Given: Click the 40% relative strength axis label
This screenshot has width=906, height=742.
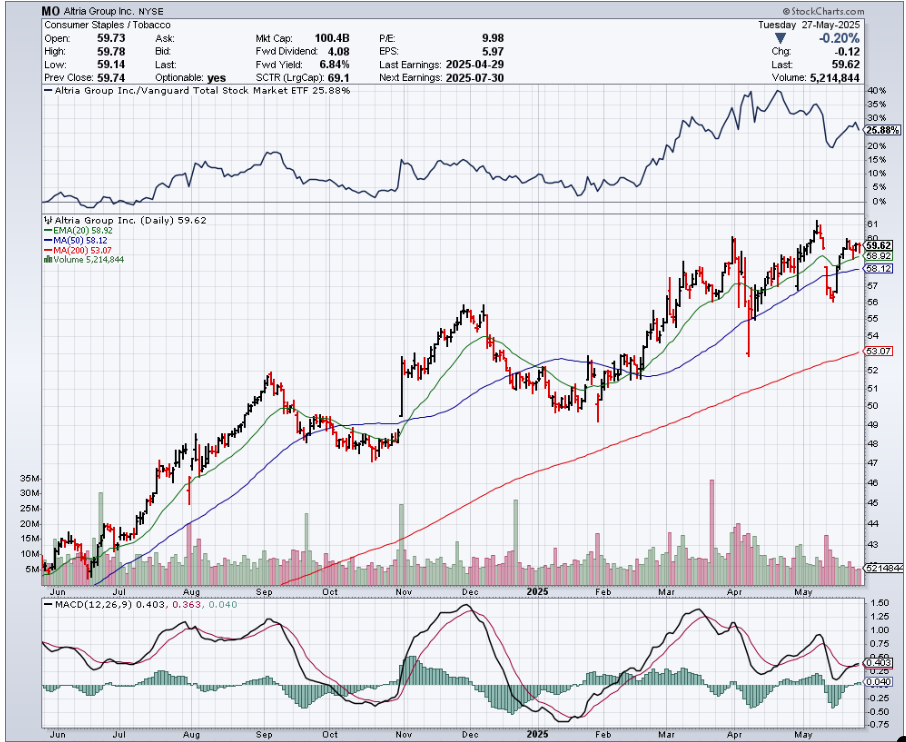Looking at the screenshot, I should pos(878,91).
